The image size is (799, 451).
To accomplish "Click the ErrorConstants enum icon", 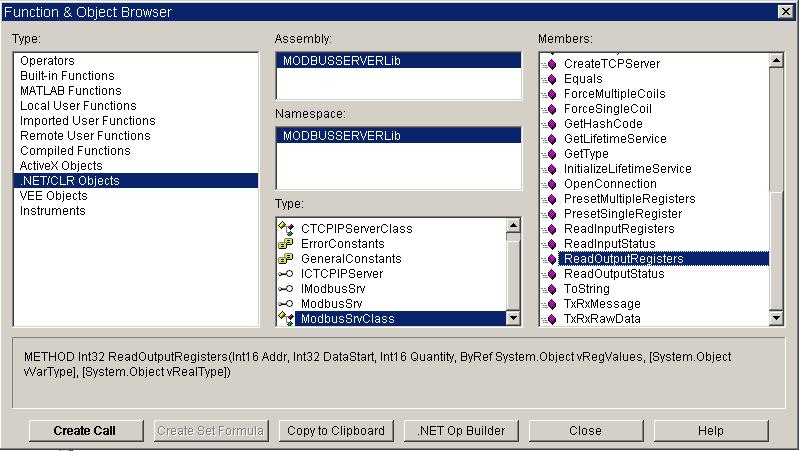I will click(285, 244).
